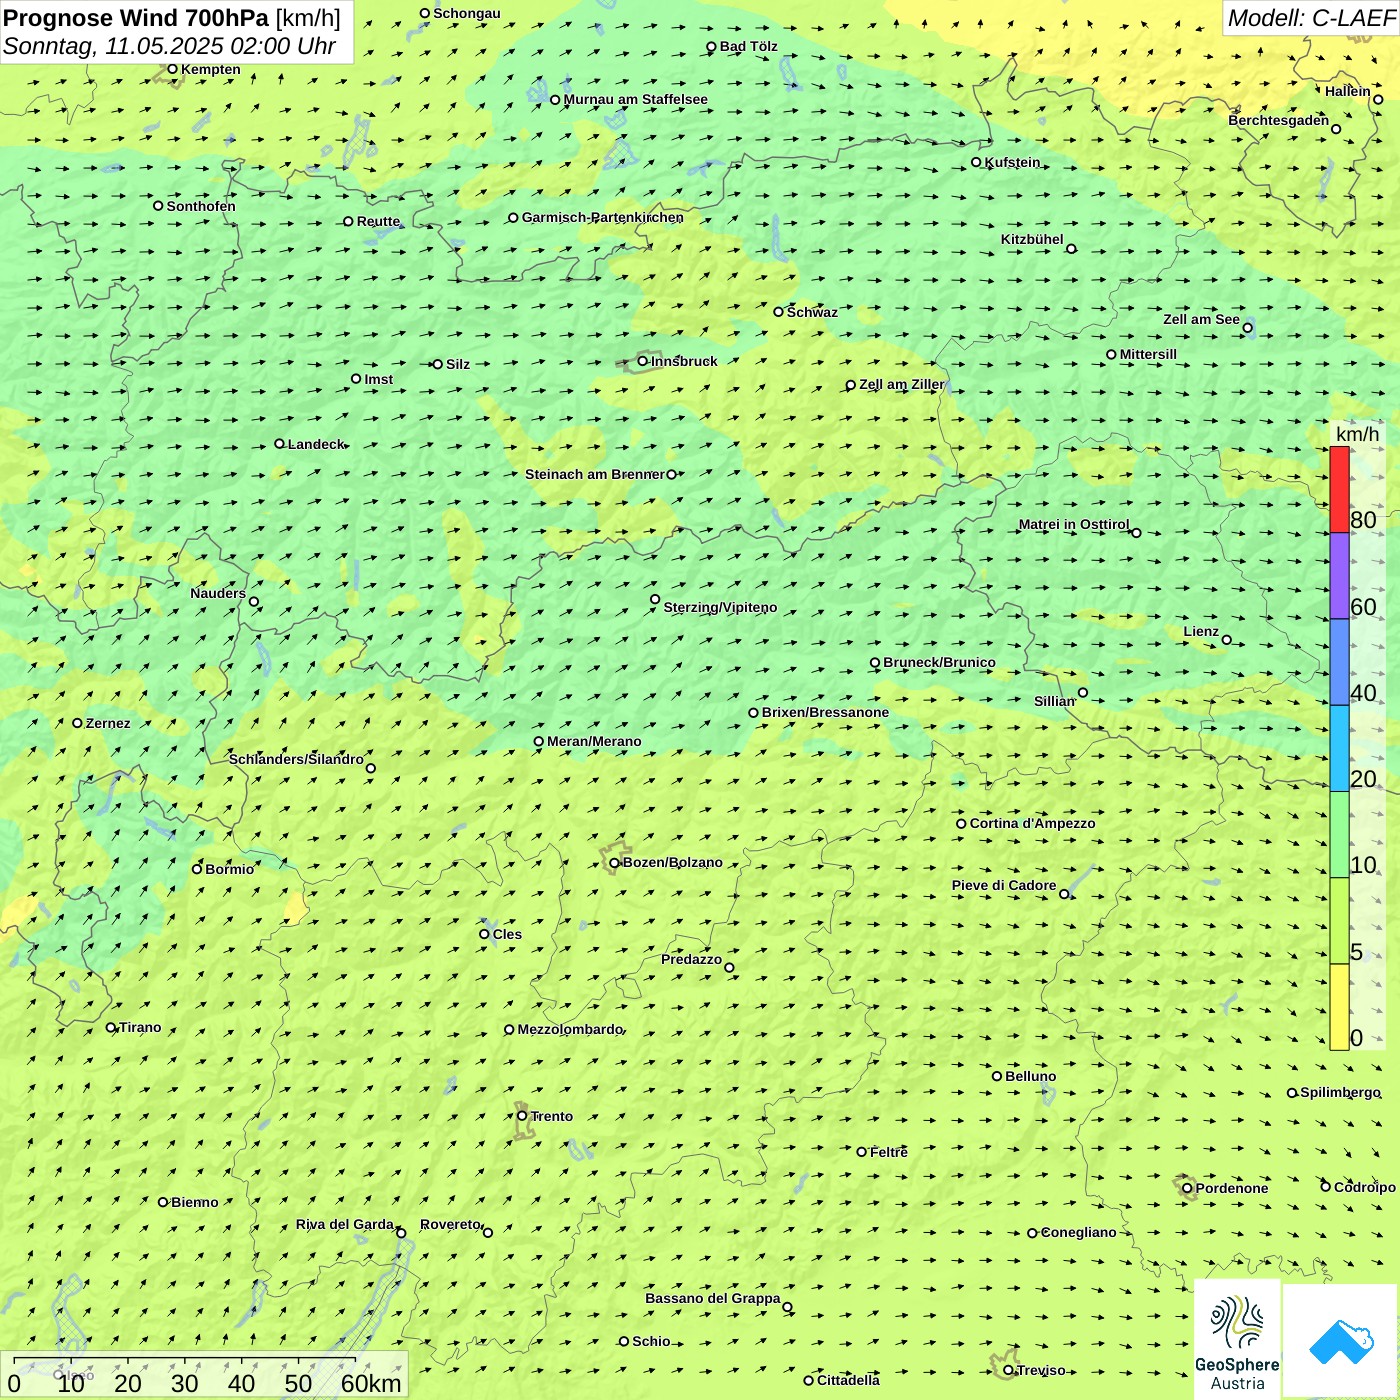Click the 'Bad Tölz' label
Image resolution: width=1400 pixels, height=1400 pixels.
pos(749,46)
